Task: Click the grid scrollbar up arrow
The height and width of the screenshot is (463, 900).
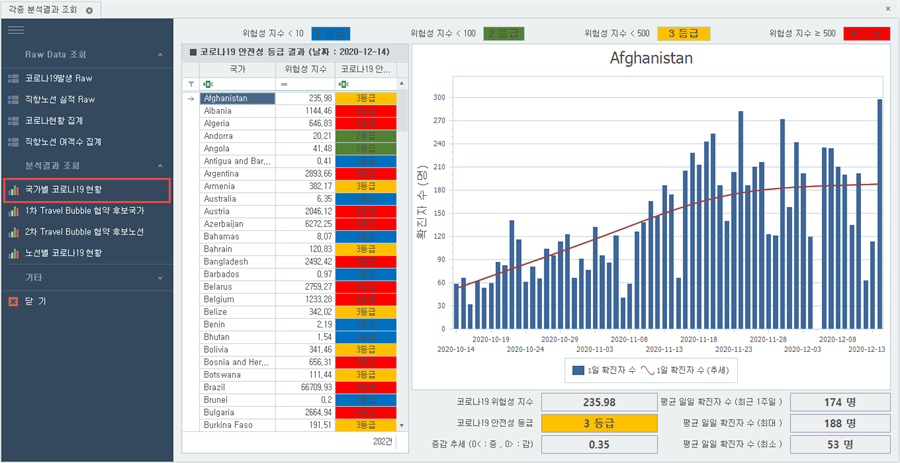Action: point(402,84)
